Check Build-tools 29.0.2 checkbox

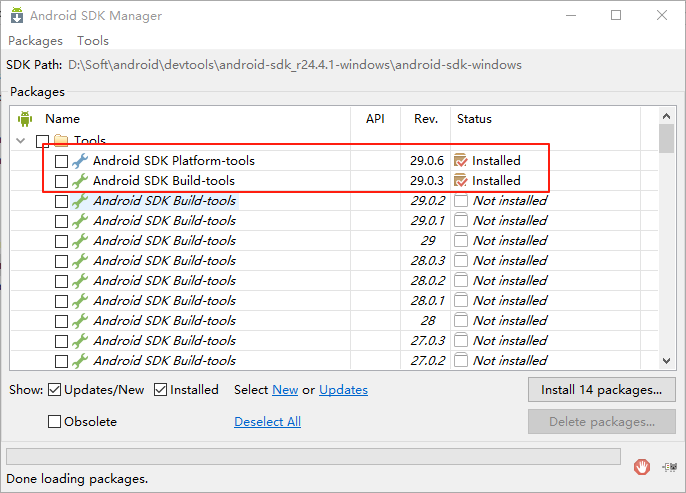click(61, 201)
